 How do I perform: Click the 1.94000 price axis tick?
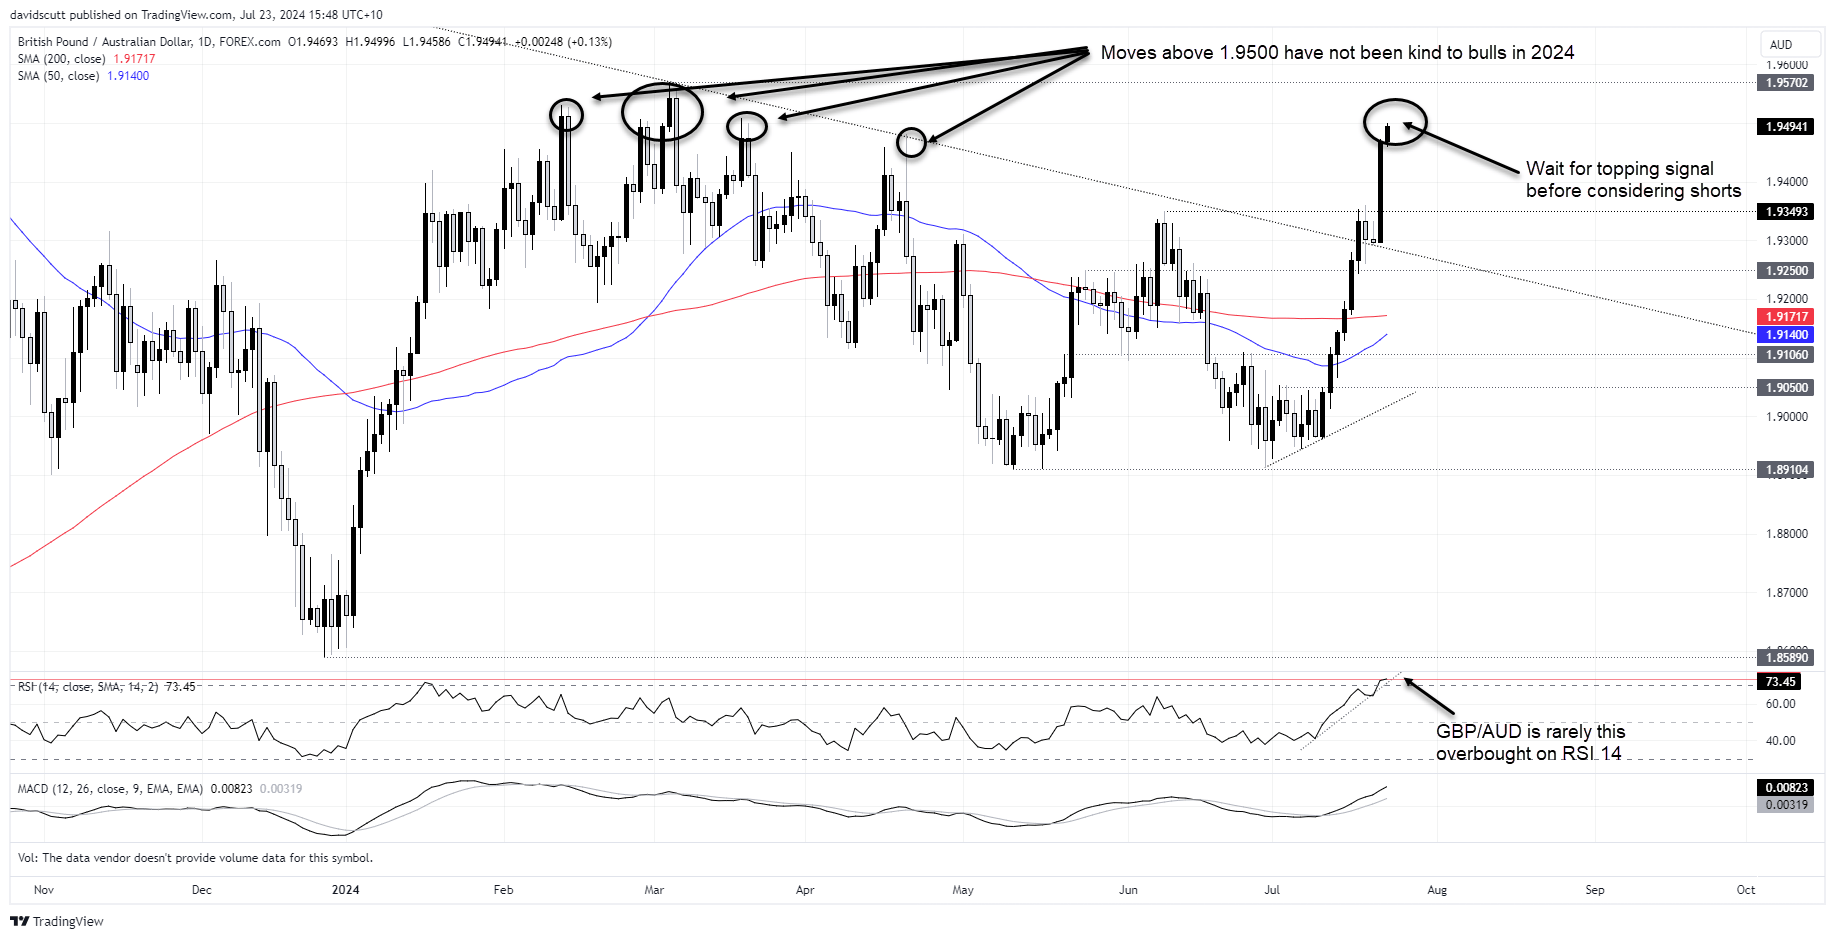coord(1787,182)
